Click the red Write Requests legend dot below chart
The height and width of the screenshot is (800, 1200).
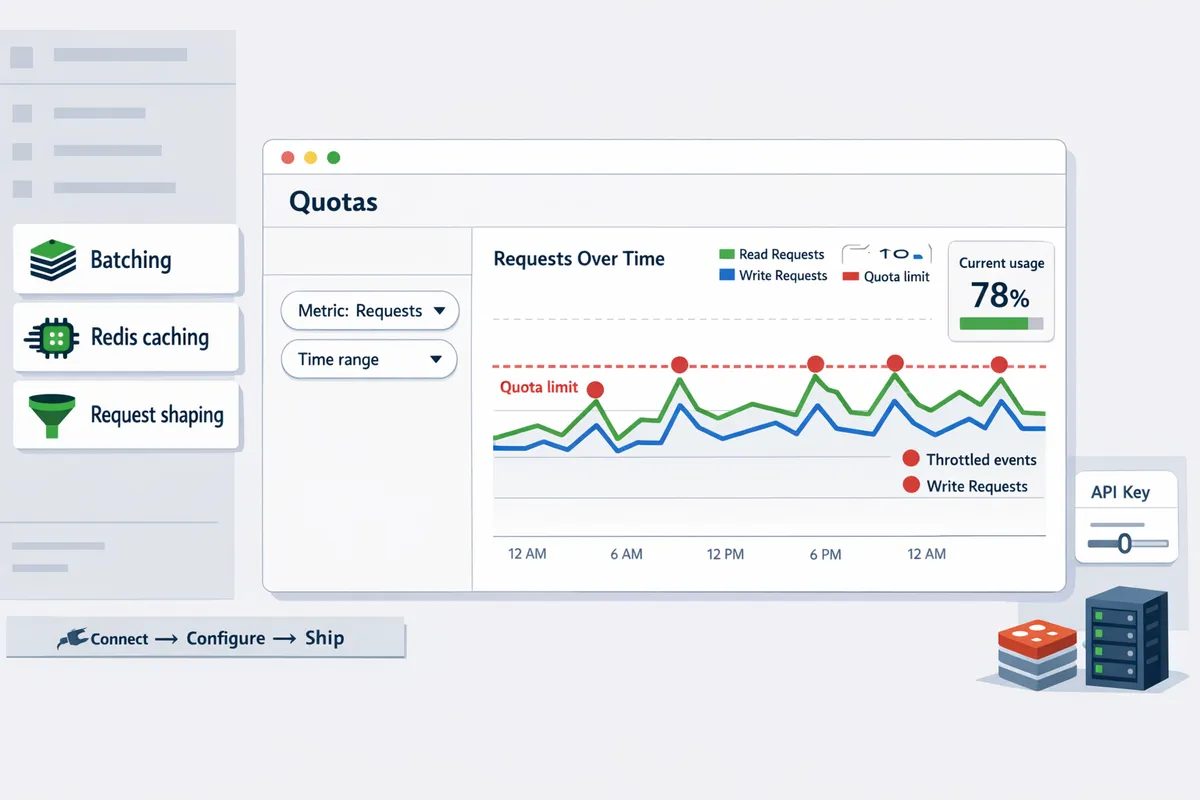coord(910,485)
